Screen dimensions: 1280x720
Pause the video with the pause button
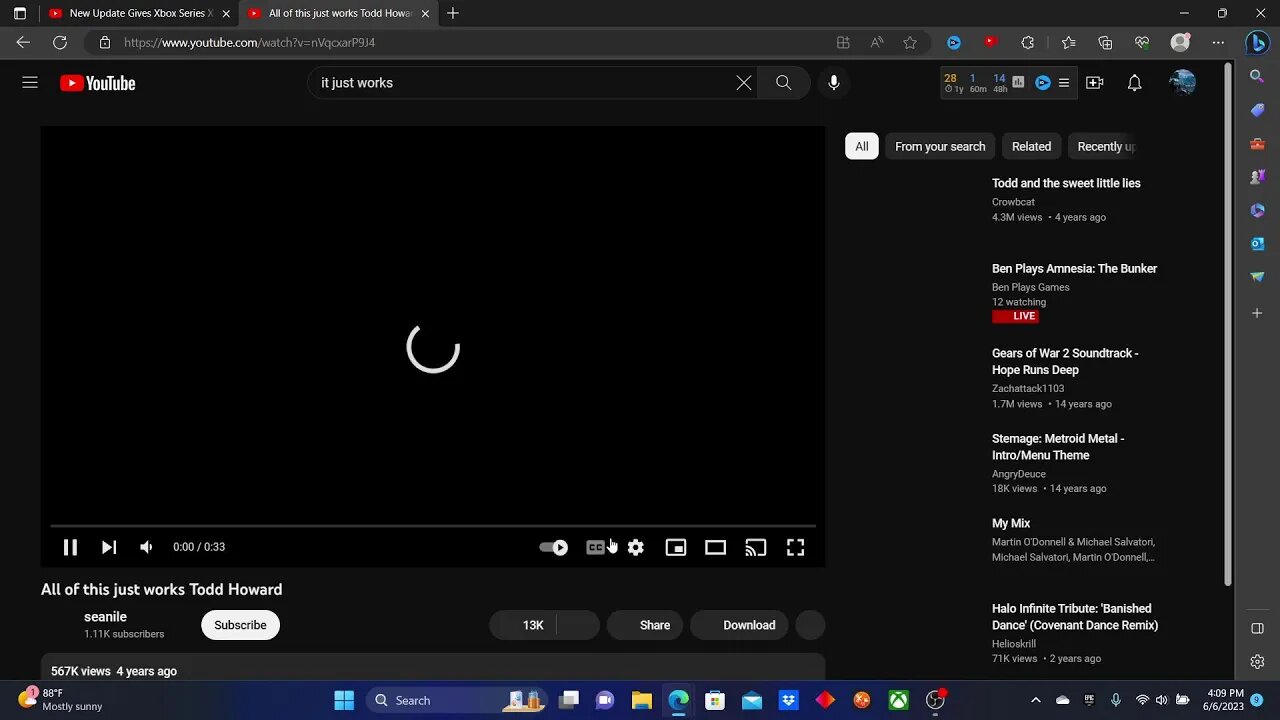pos(70,547)
